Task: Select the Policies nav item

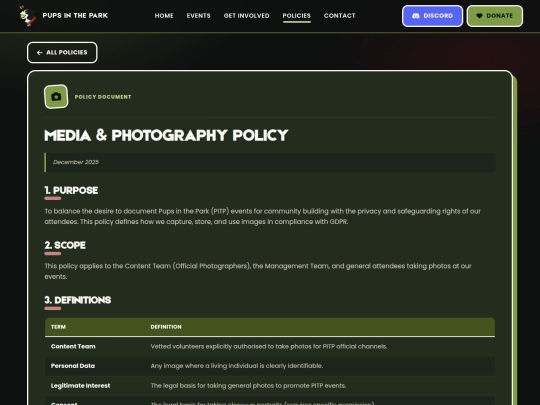Action: (x=297, y=16)
